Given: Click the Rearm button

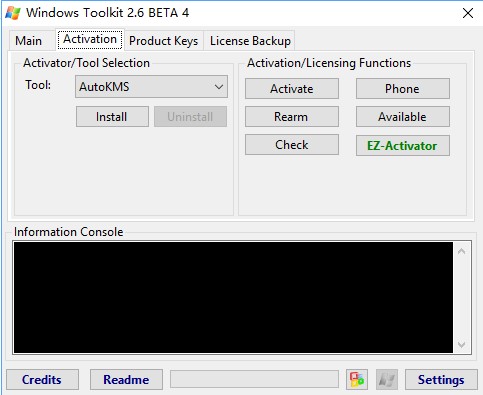Looking at the screenshot, I should coord(292,117).
